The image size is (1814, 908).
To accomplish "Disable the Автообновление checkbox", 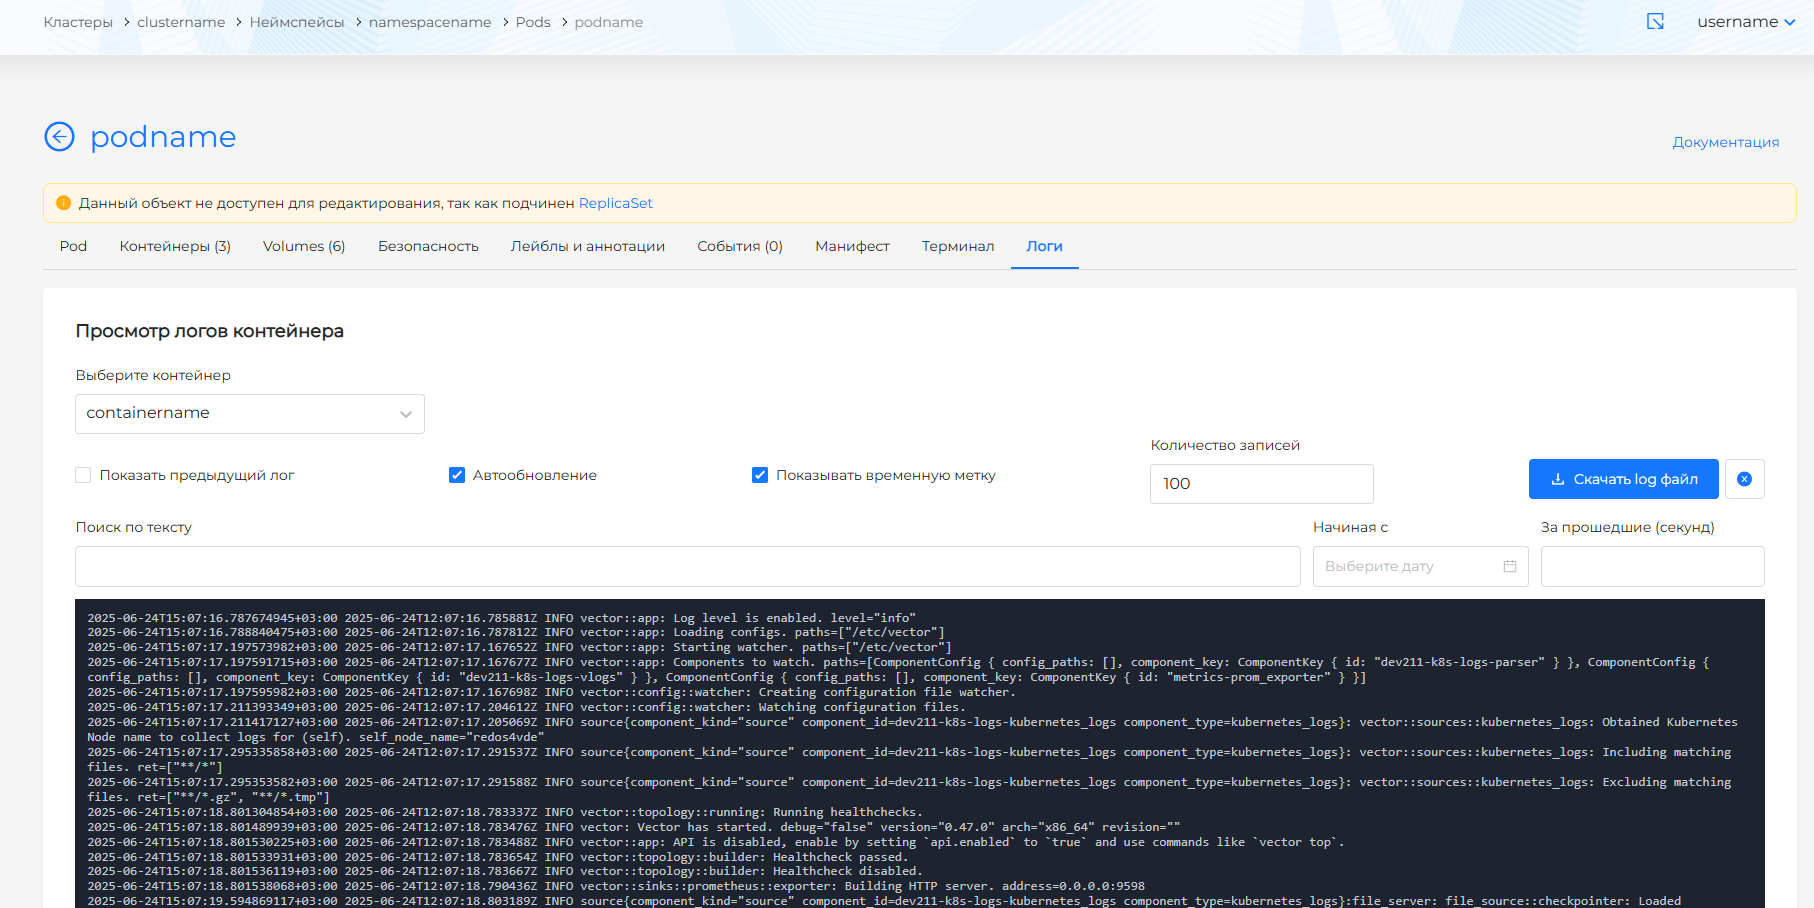I will (457, 475).
